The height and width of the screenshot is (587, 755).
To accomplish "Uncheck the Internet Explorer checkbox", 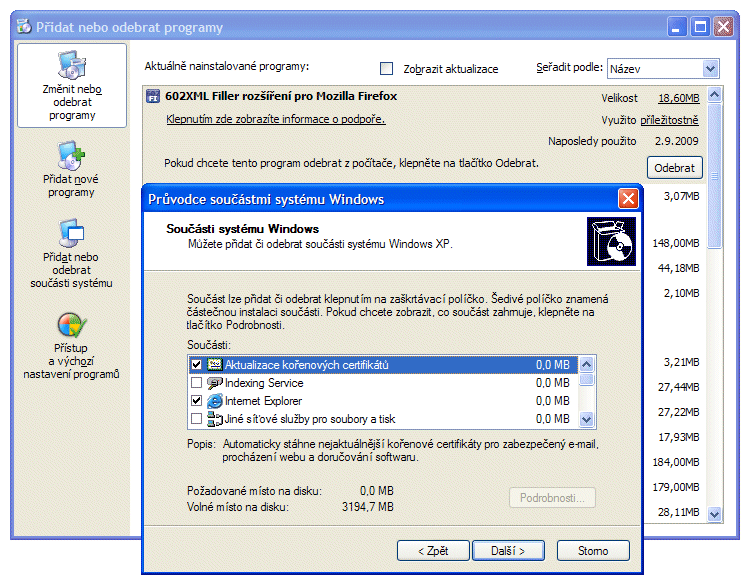I will coord(196,401).
